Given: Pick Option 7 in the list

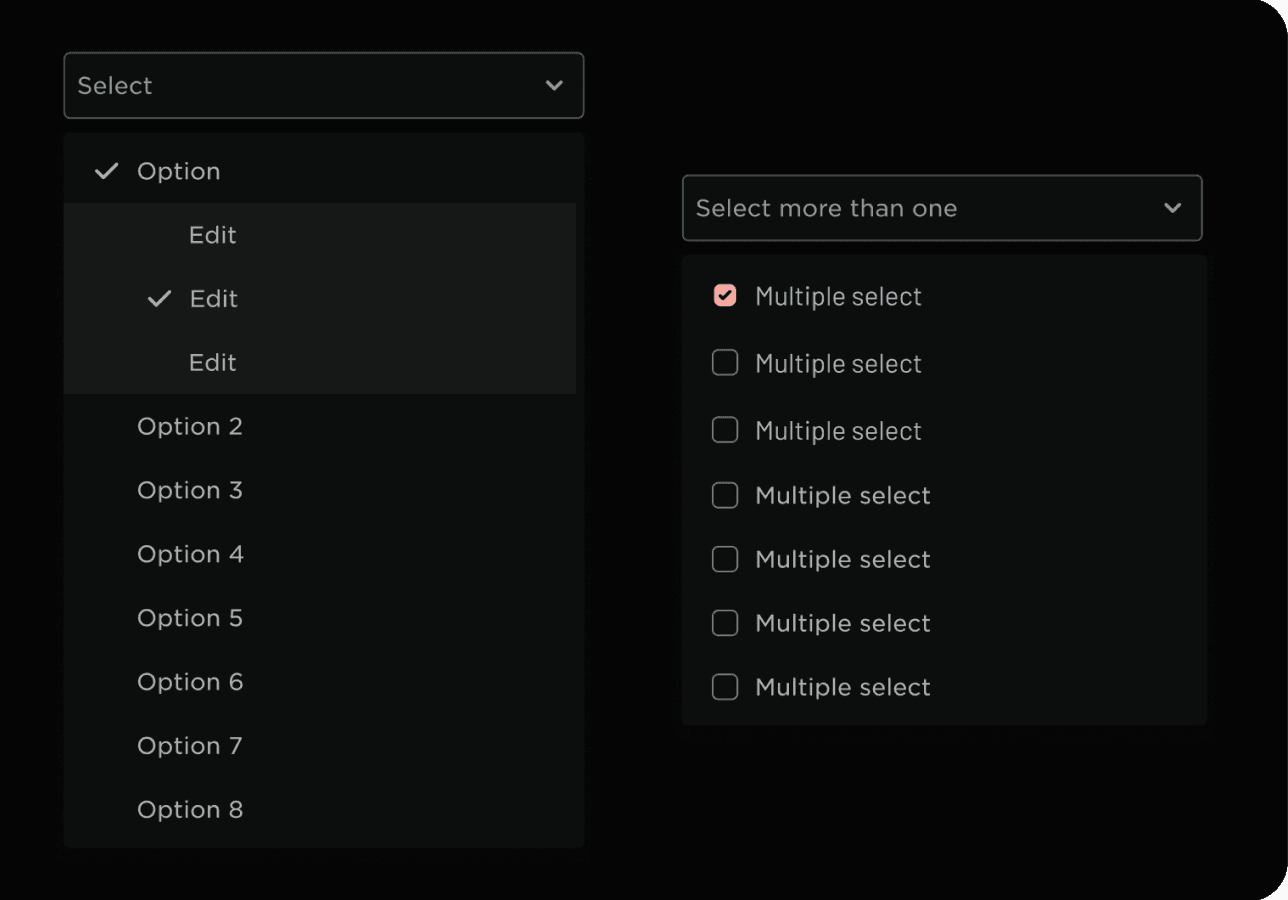Looking at the screenshot, I should click(x=323, y=746).
